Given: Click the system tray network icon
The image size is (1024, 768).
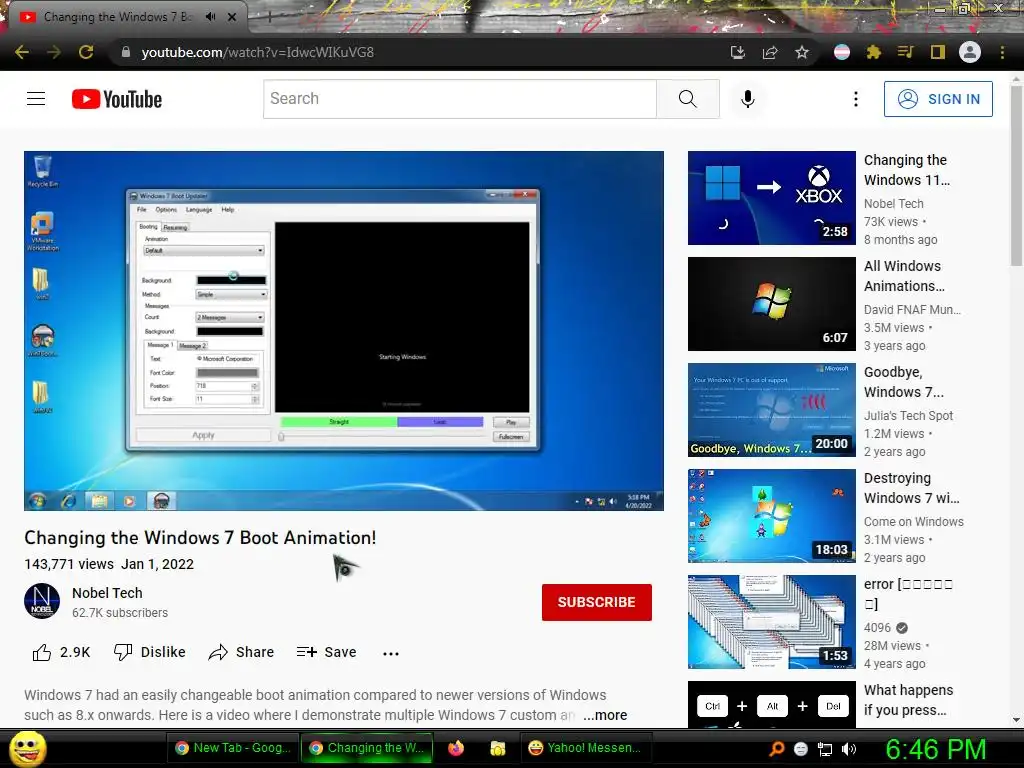Looking at the screenshot, I should tap(825, 749).
